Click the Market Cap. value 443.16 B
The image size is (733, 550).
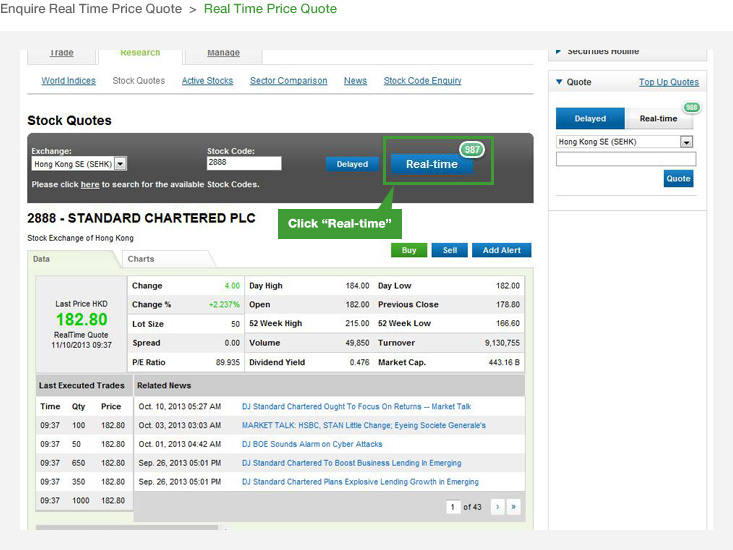504,362
